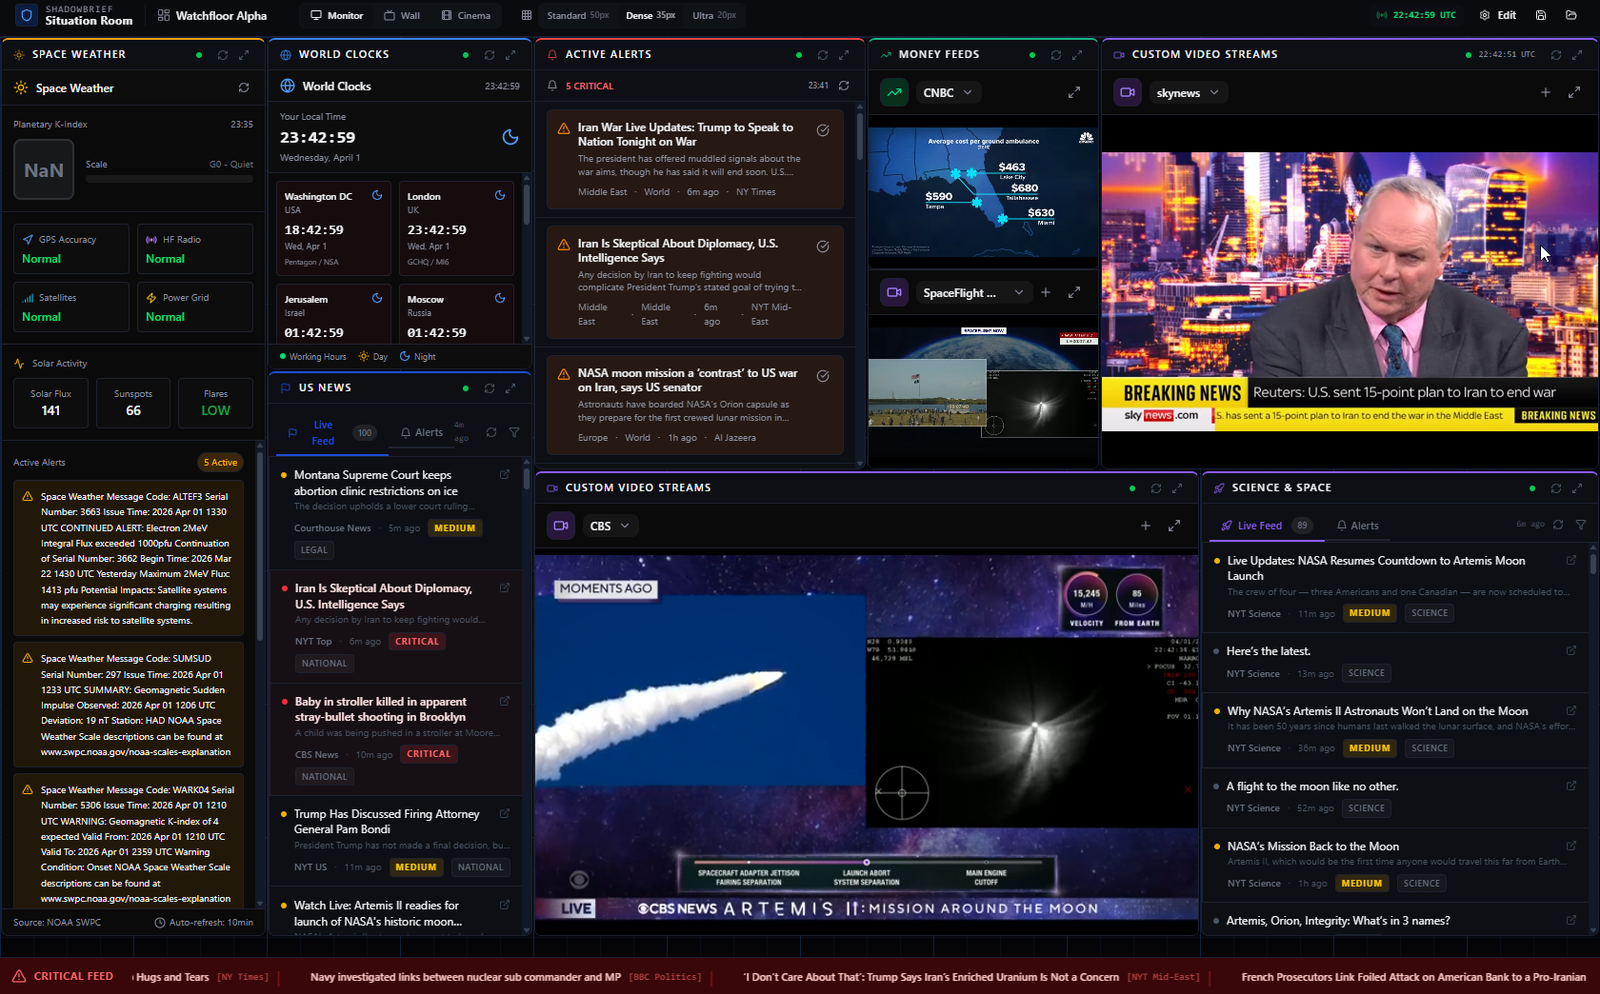The image size is (1600, 994).
Task: Expand the skynews video to fullscreen
Action: 1574,93
